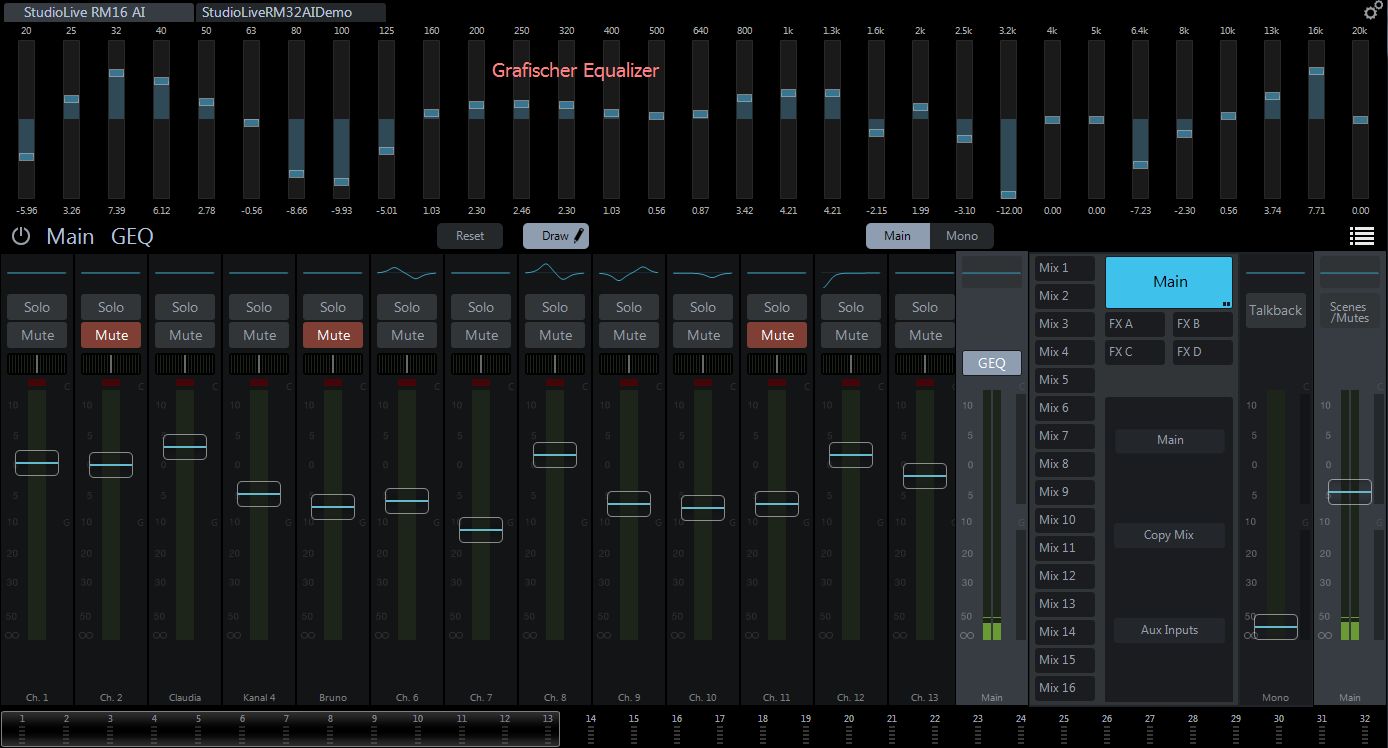Click the Main output fader handle
The image size is (1388, 748).
(1349, 492)
